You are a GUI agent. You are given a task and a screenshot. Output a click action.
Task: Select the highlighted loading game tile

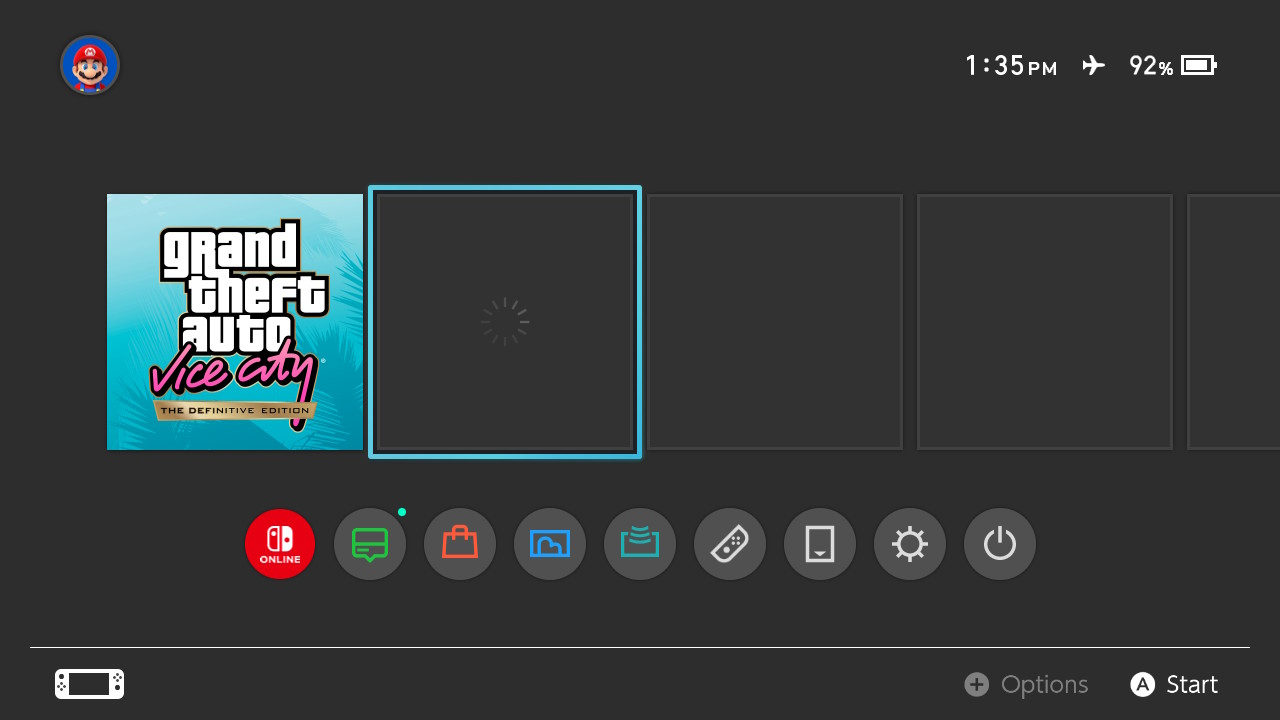click(505, 322)
